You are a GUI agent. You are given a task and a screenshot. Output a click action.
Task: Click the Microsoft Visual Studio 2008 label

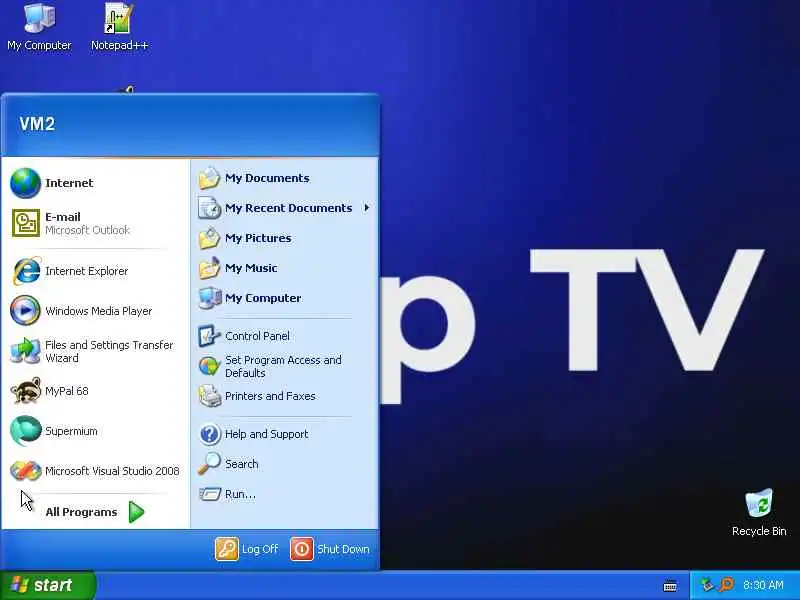pyautogui.click(x=112, y=471)
